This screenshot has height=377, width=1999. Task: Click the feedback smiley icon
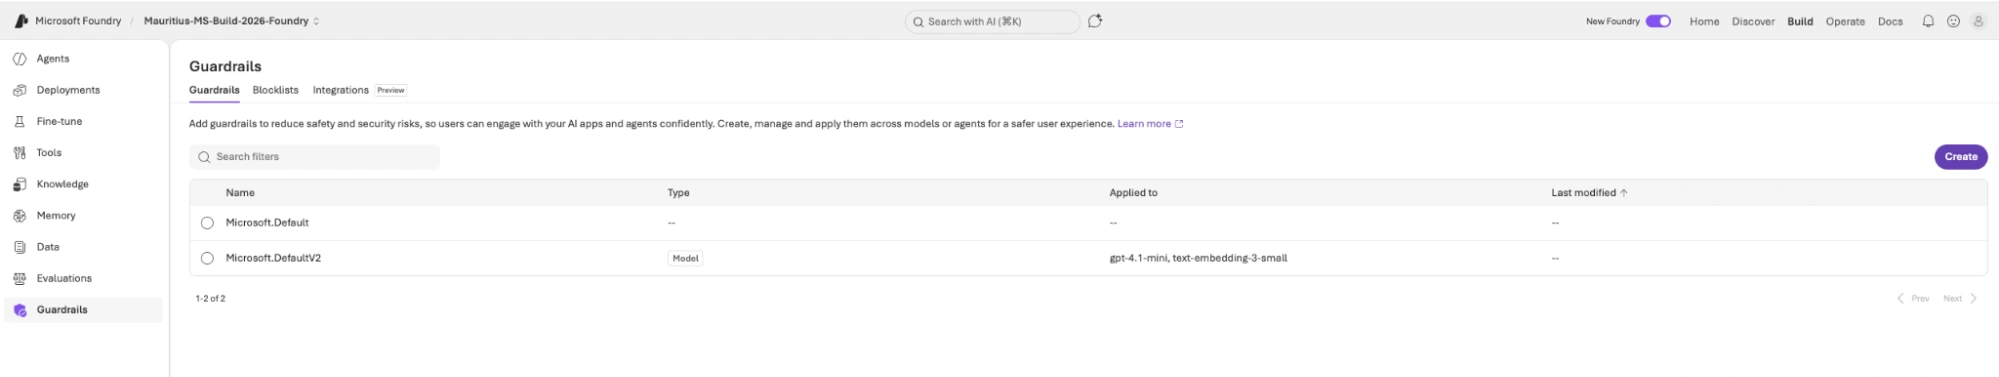[1953, 21]
